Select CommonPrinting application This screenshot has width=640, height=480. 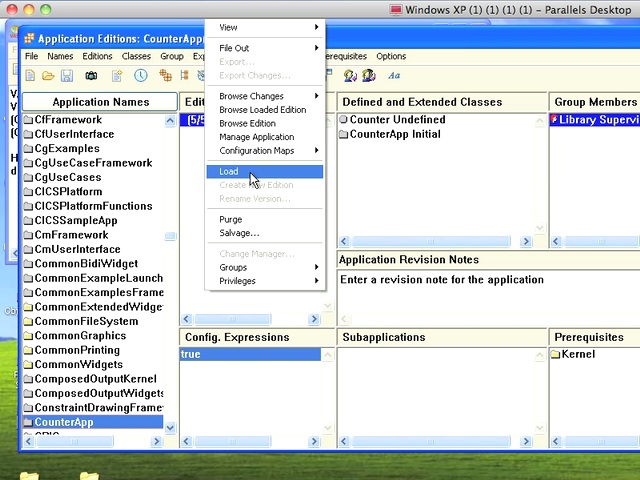[x=93, y=350]
